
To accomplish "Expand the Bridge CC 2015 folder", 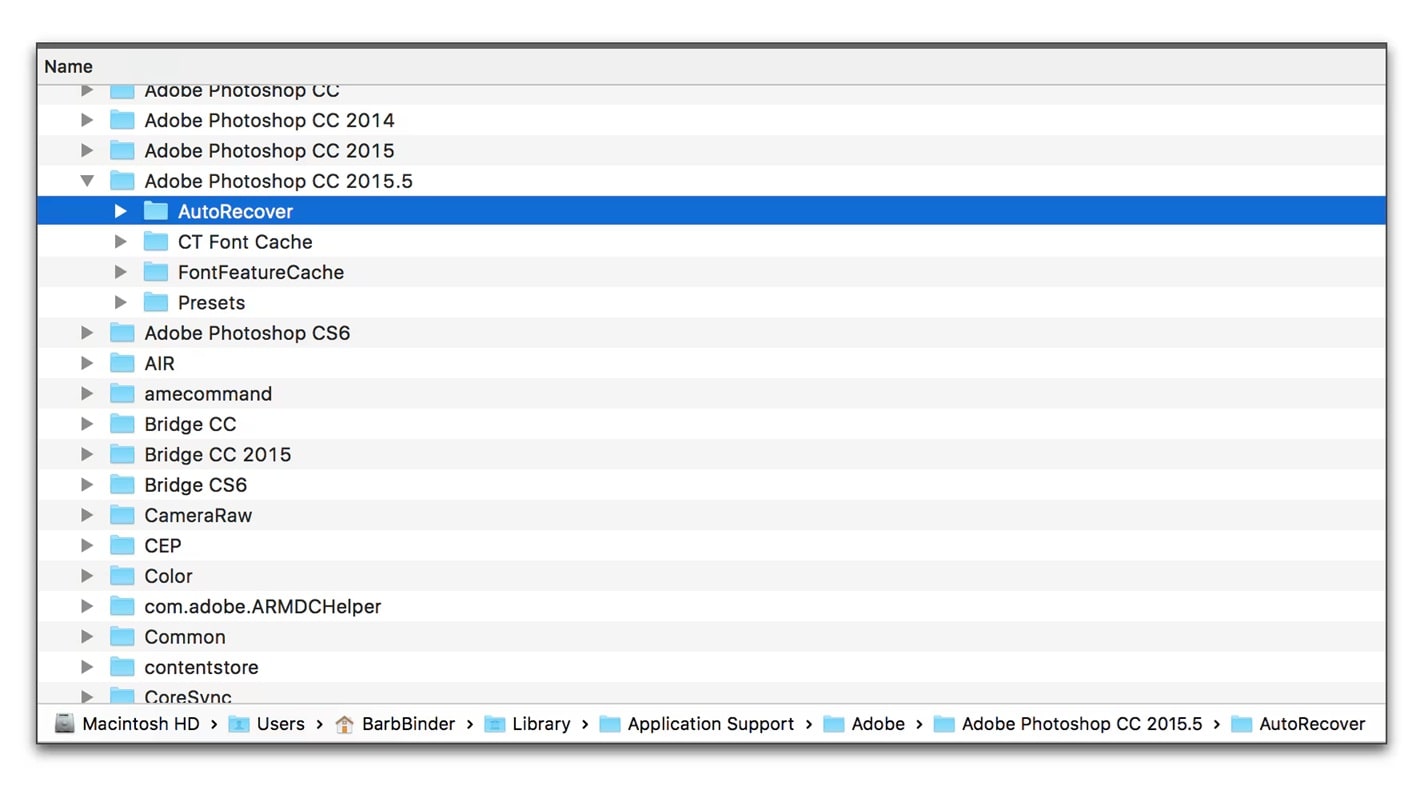I will [87, 454].
